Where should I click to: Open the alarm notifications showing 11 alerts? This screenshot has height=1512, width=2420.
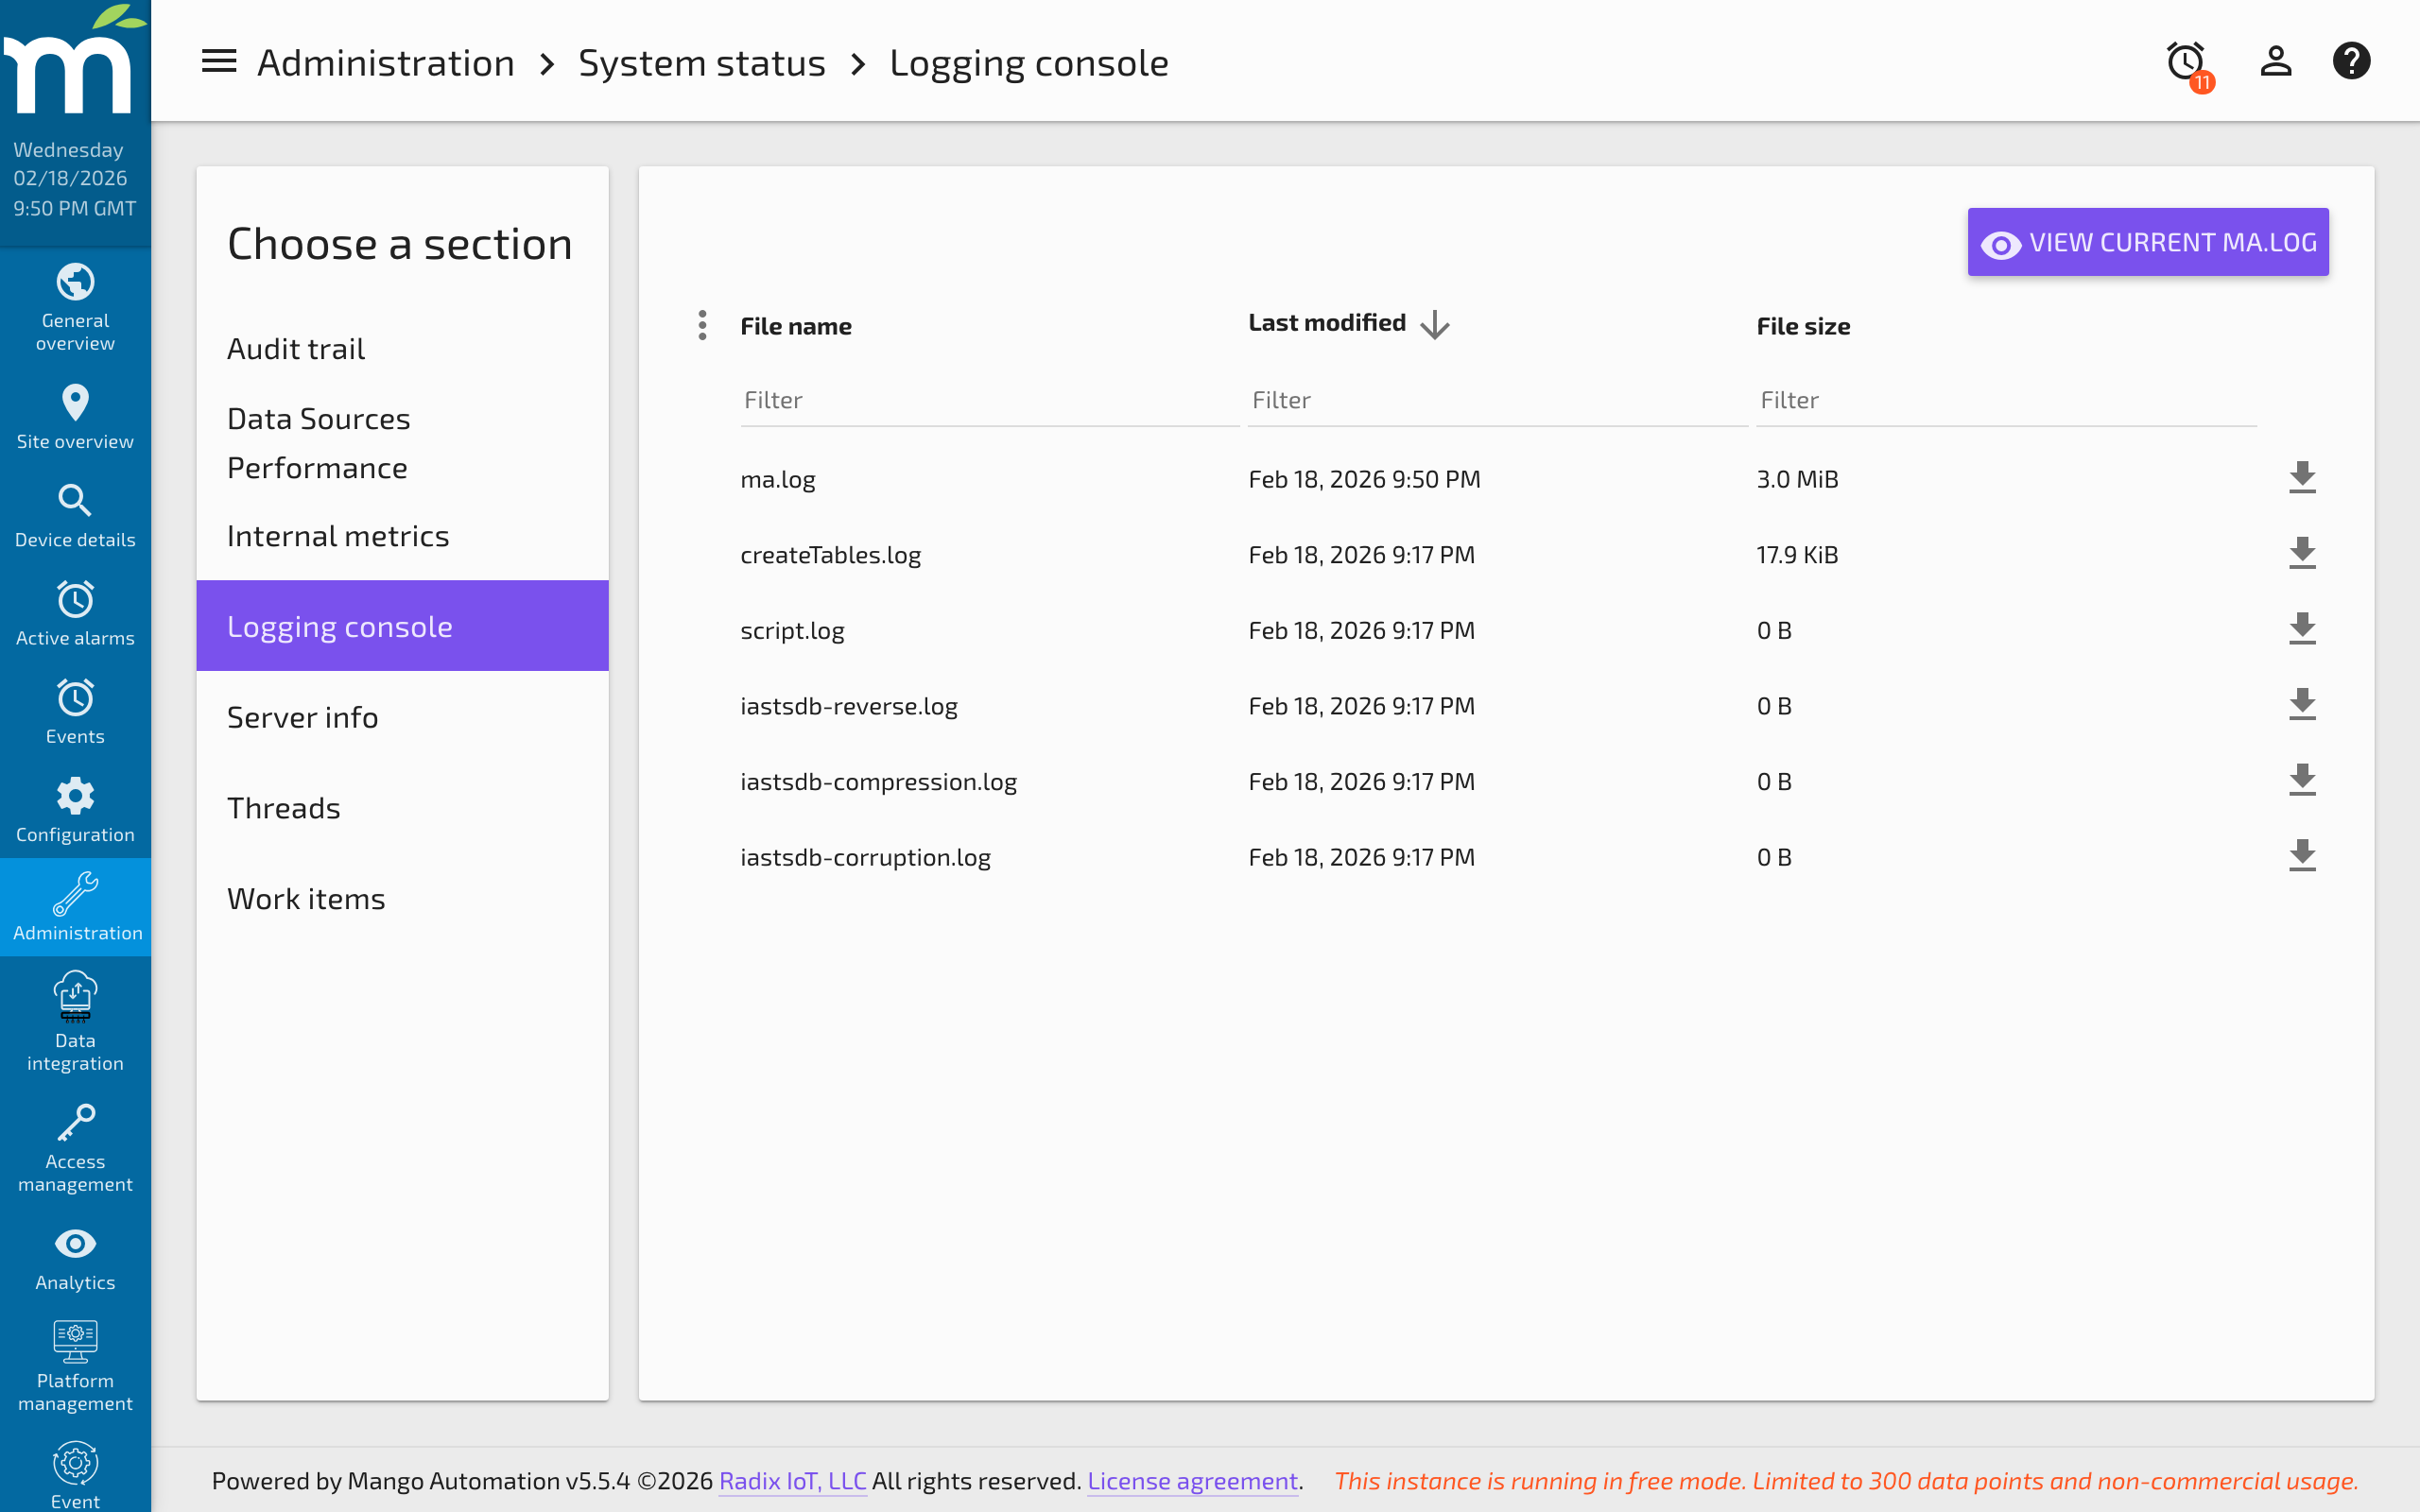[2184, 61]
